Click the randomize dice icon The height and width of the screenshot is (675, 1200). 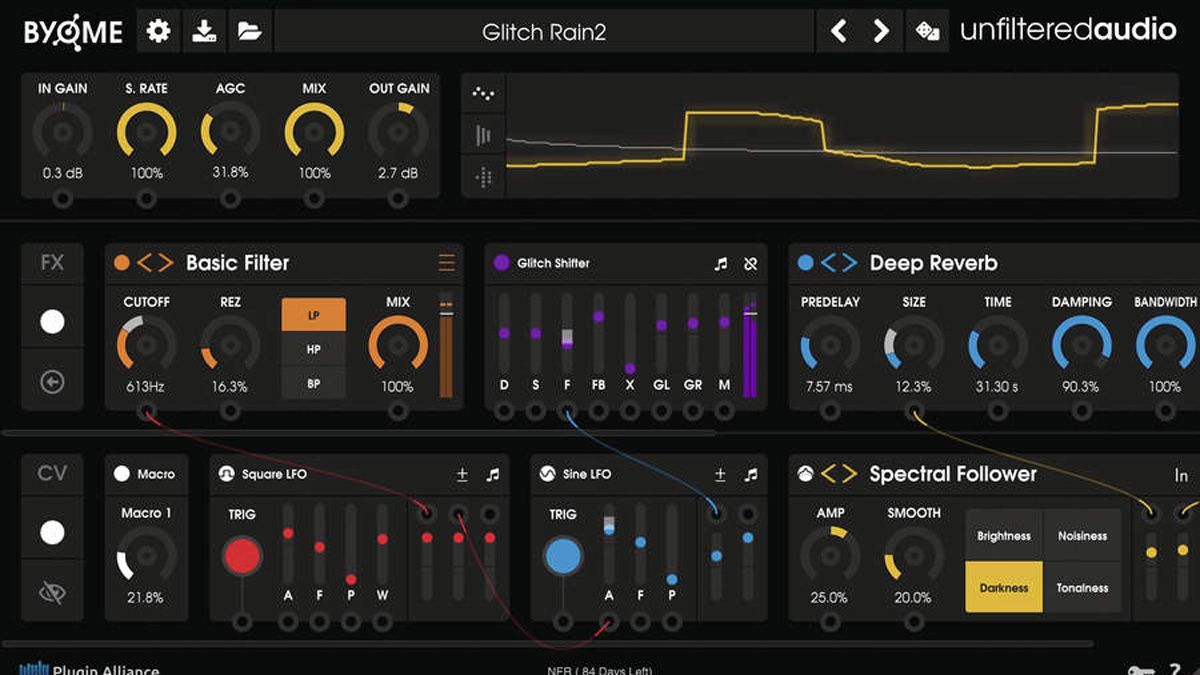pyautogui.click(x=927, y=31)
